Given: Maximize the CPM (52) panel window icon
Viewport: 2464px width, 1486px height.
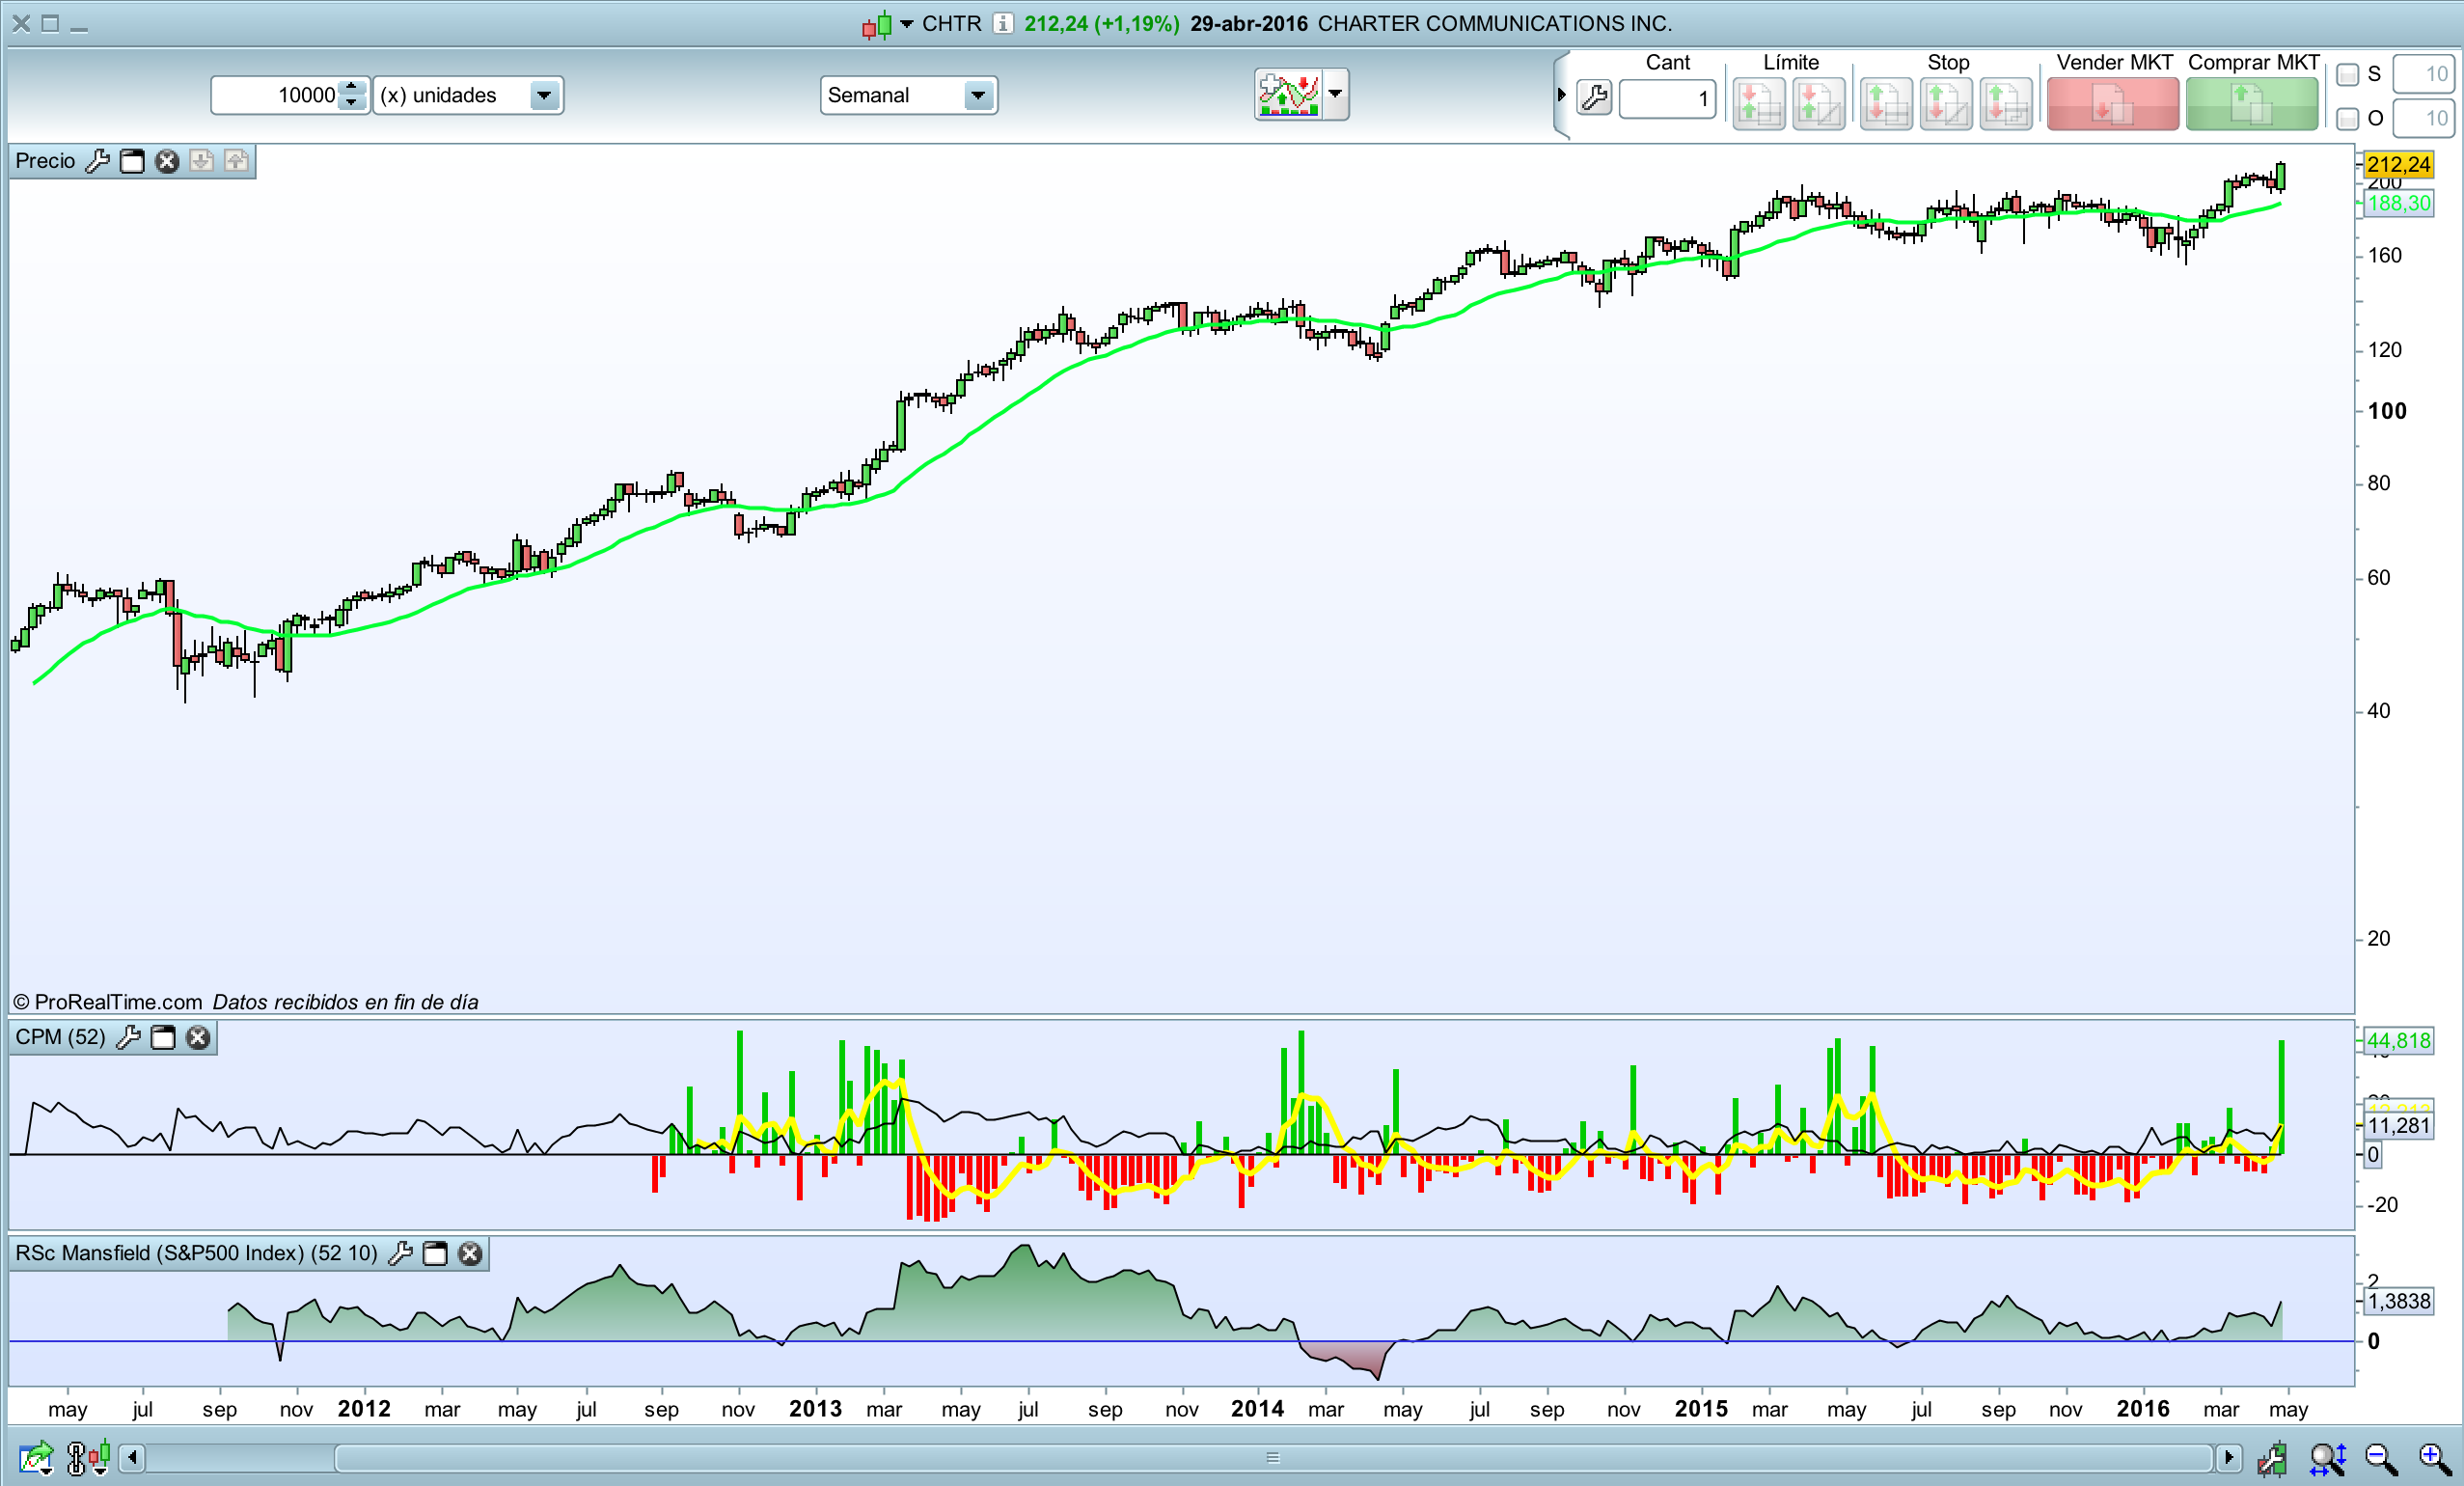Looking at the screenshot, I should (163, 1038).
